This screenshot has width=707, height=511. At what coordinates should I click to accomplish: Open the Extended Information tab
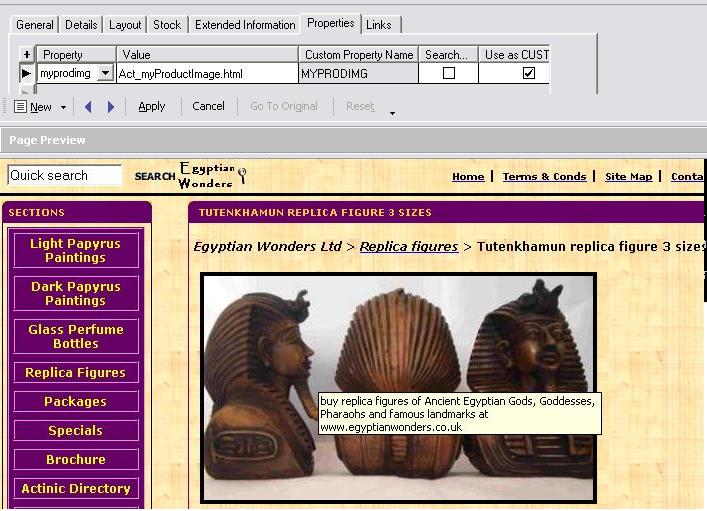(245, 25)
